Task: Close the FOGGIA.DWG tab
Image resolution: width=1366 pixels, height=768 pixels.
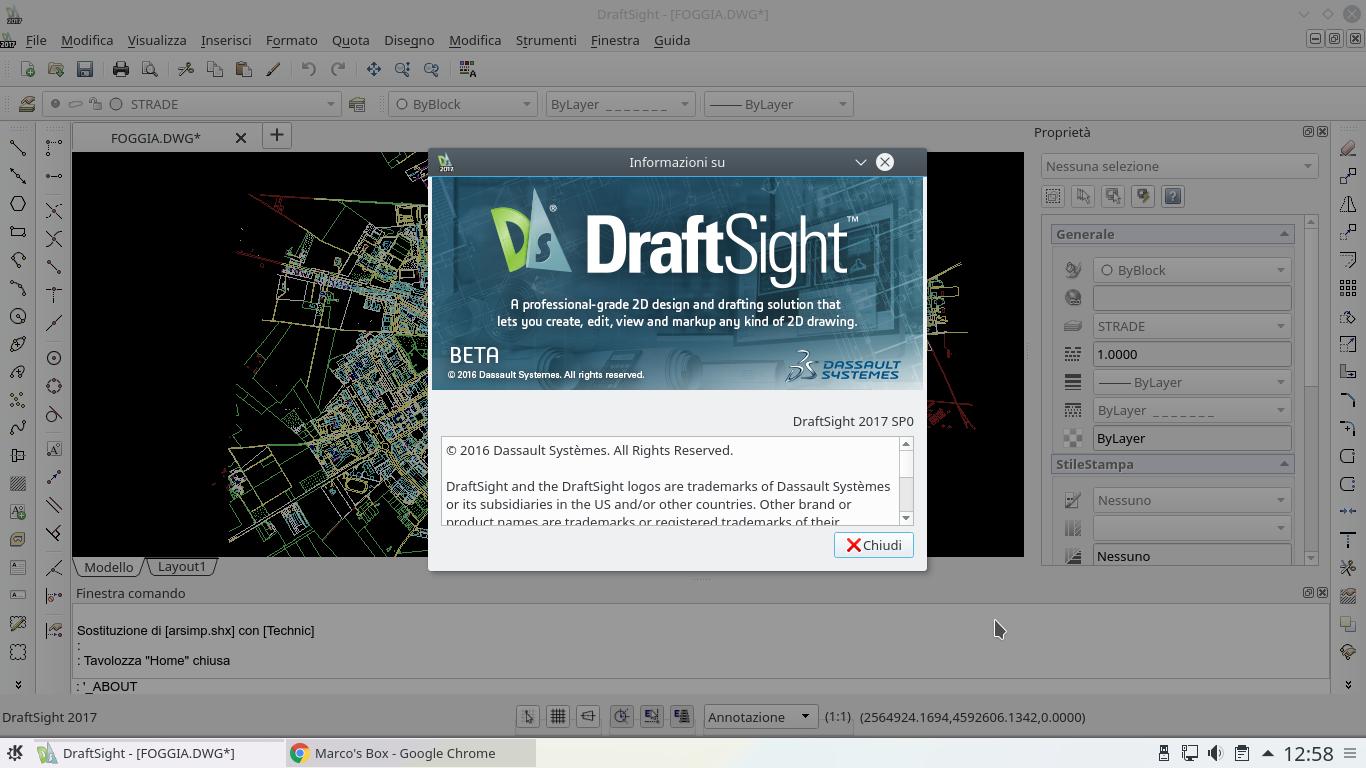Action: tap(241, 138)
